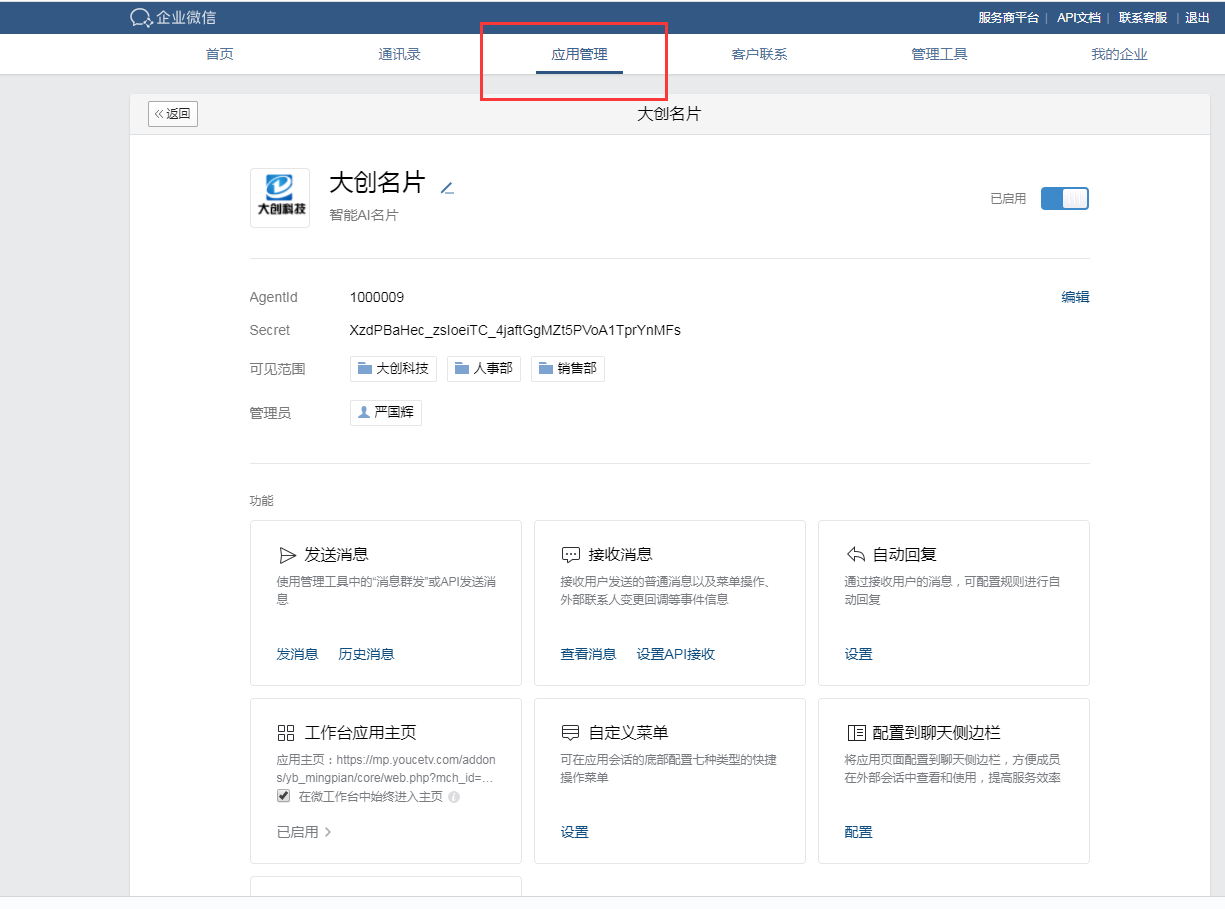
Task: Click the 自定义菜单 icon
Action: (x=571, y=733)
